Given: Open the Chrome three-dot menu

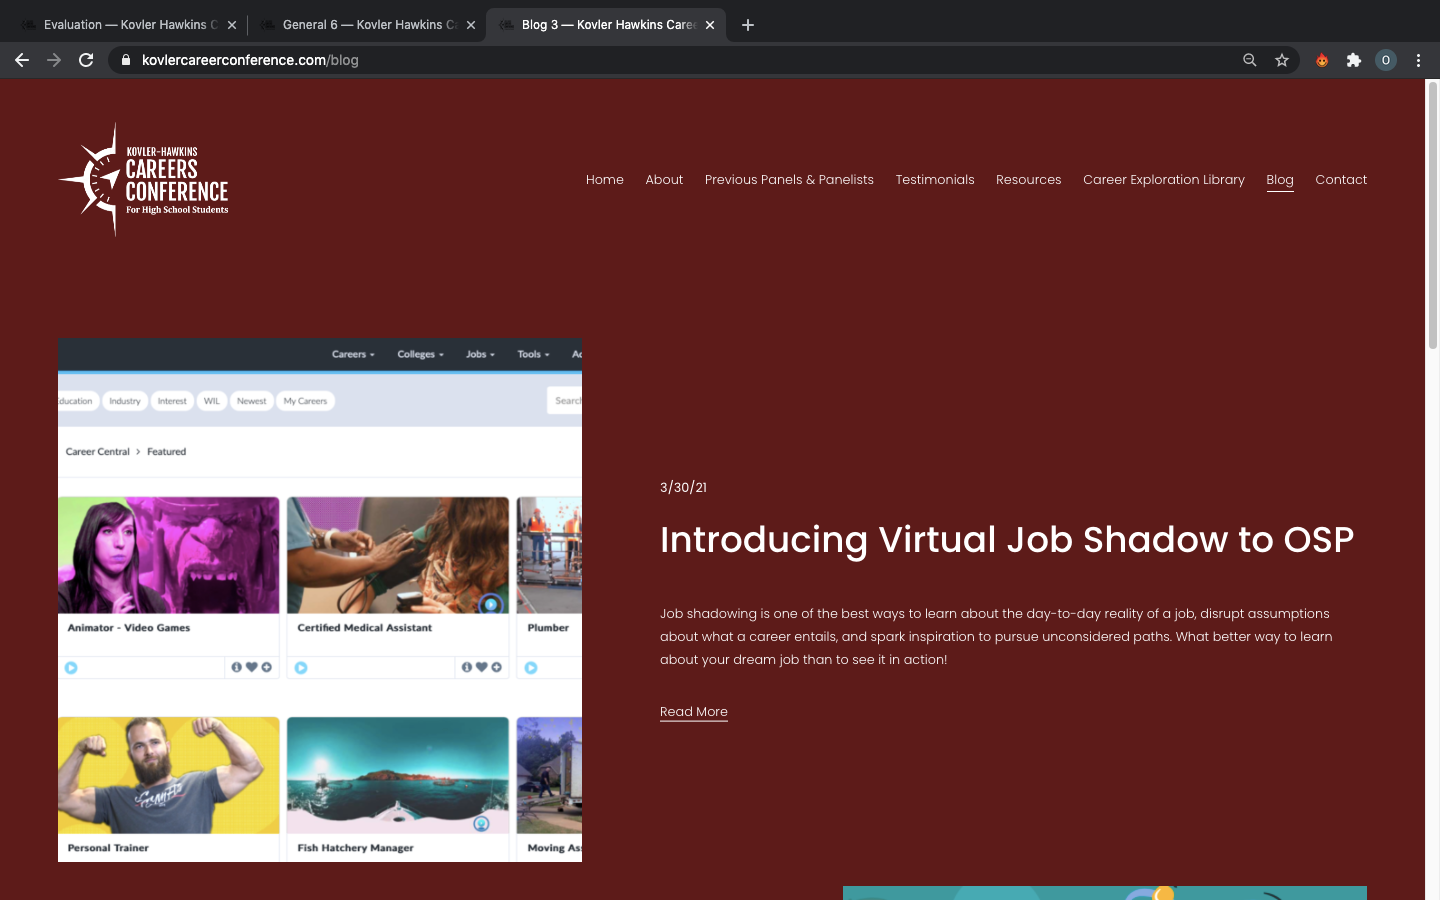Looking at the screenshot, I should pos(1418,60).
